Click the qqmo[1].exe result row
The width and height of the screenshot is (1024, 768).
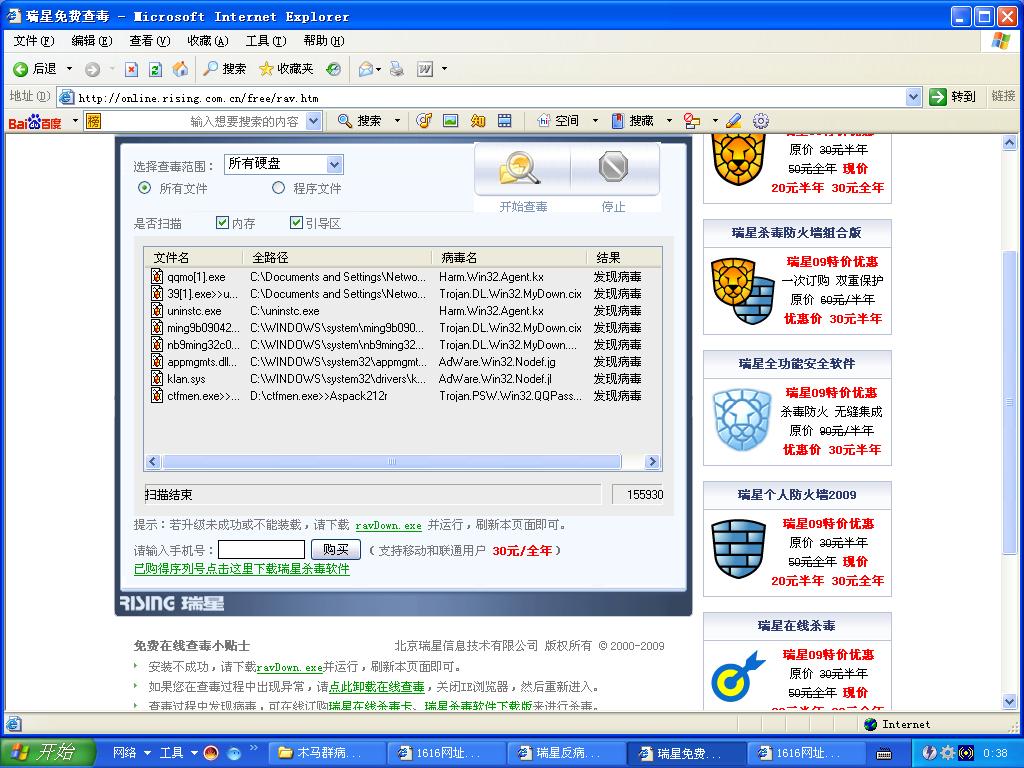[x=402, y=277]
